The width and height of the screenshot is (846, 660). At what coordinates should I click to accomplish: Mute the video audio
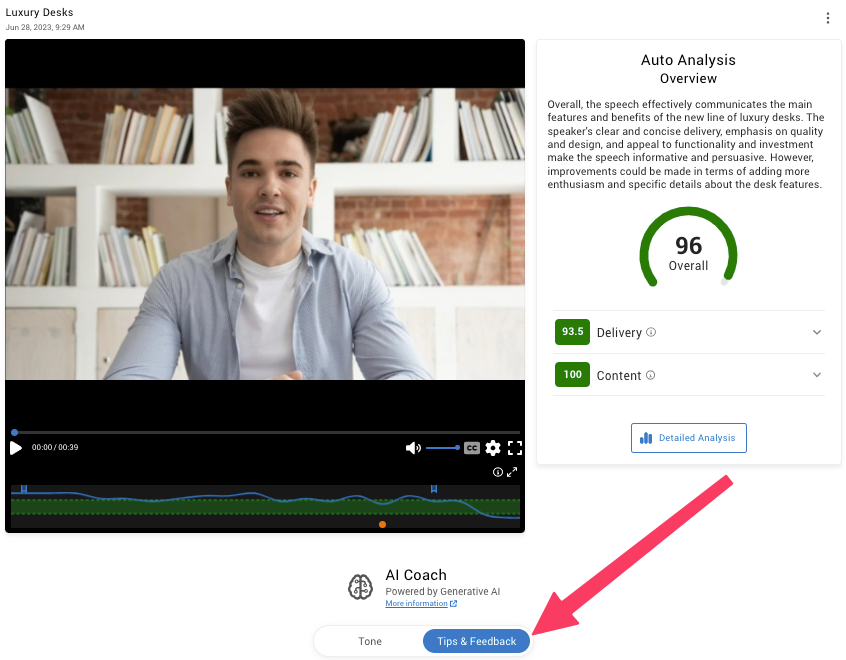coord(413,448)
